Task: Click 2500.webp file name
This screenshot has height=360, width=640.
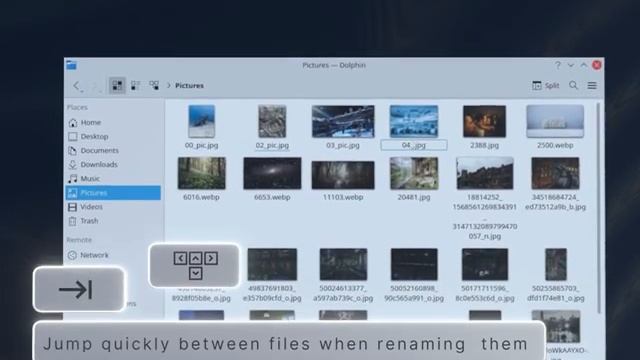Action: tap(555, 145)
